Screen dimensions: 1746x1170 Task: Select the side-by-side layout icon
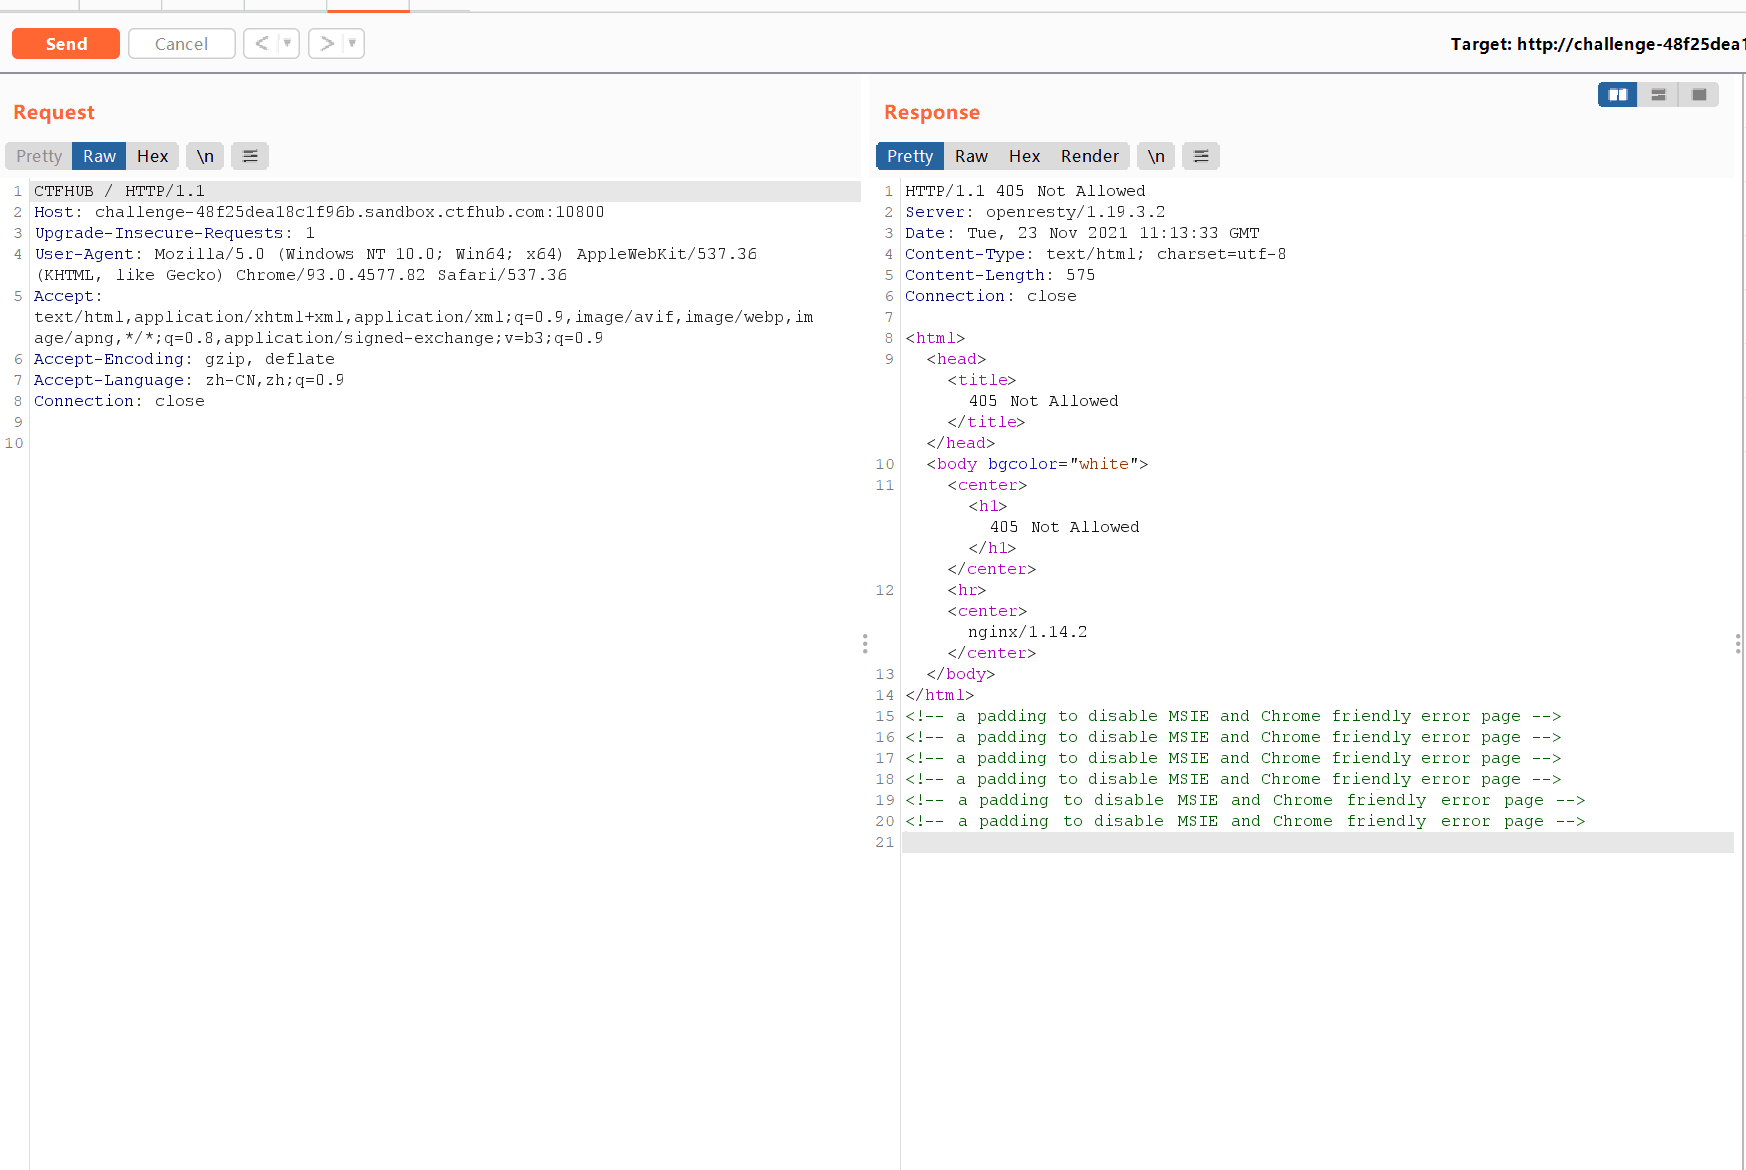1617,95
